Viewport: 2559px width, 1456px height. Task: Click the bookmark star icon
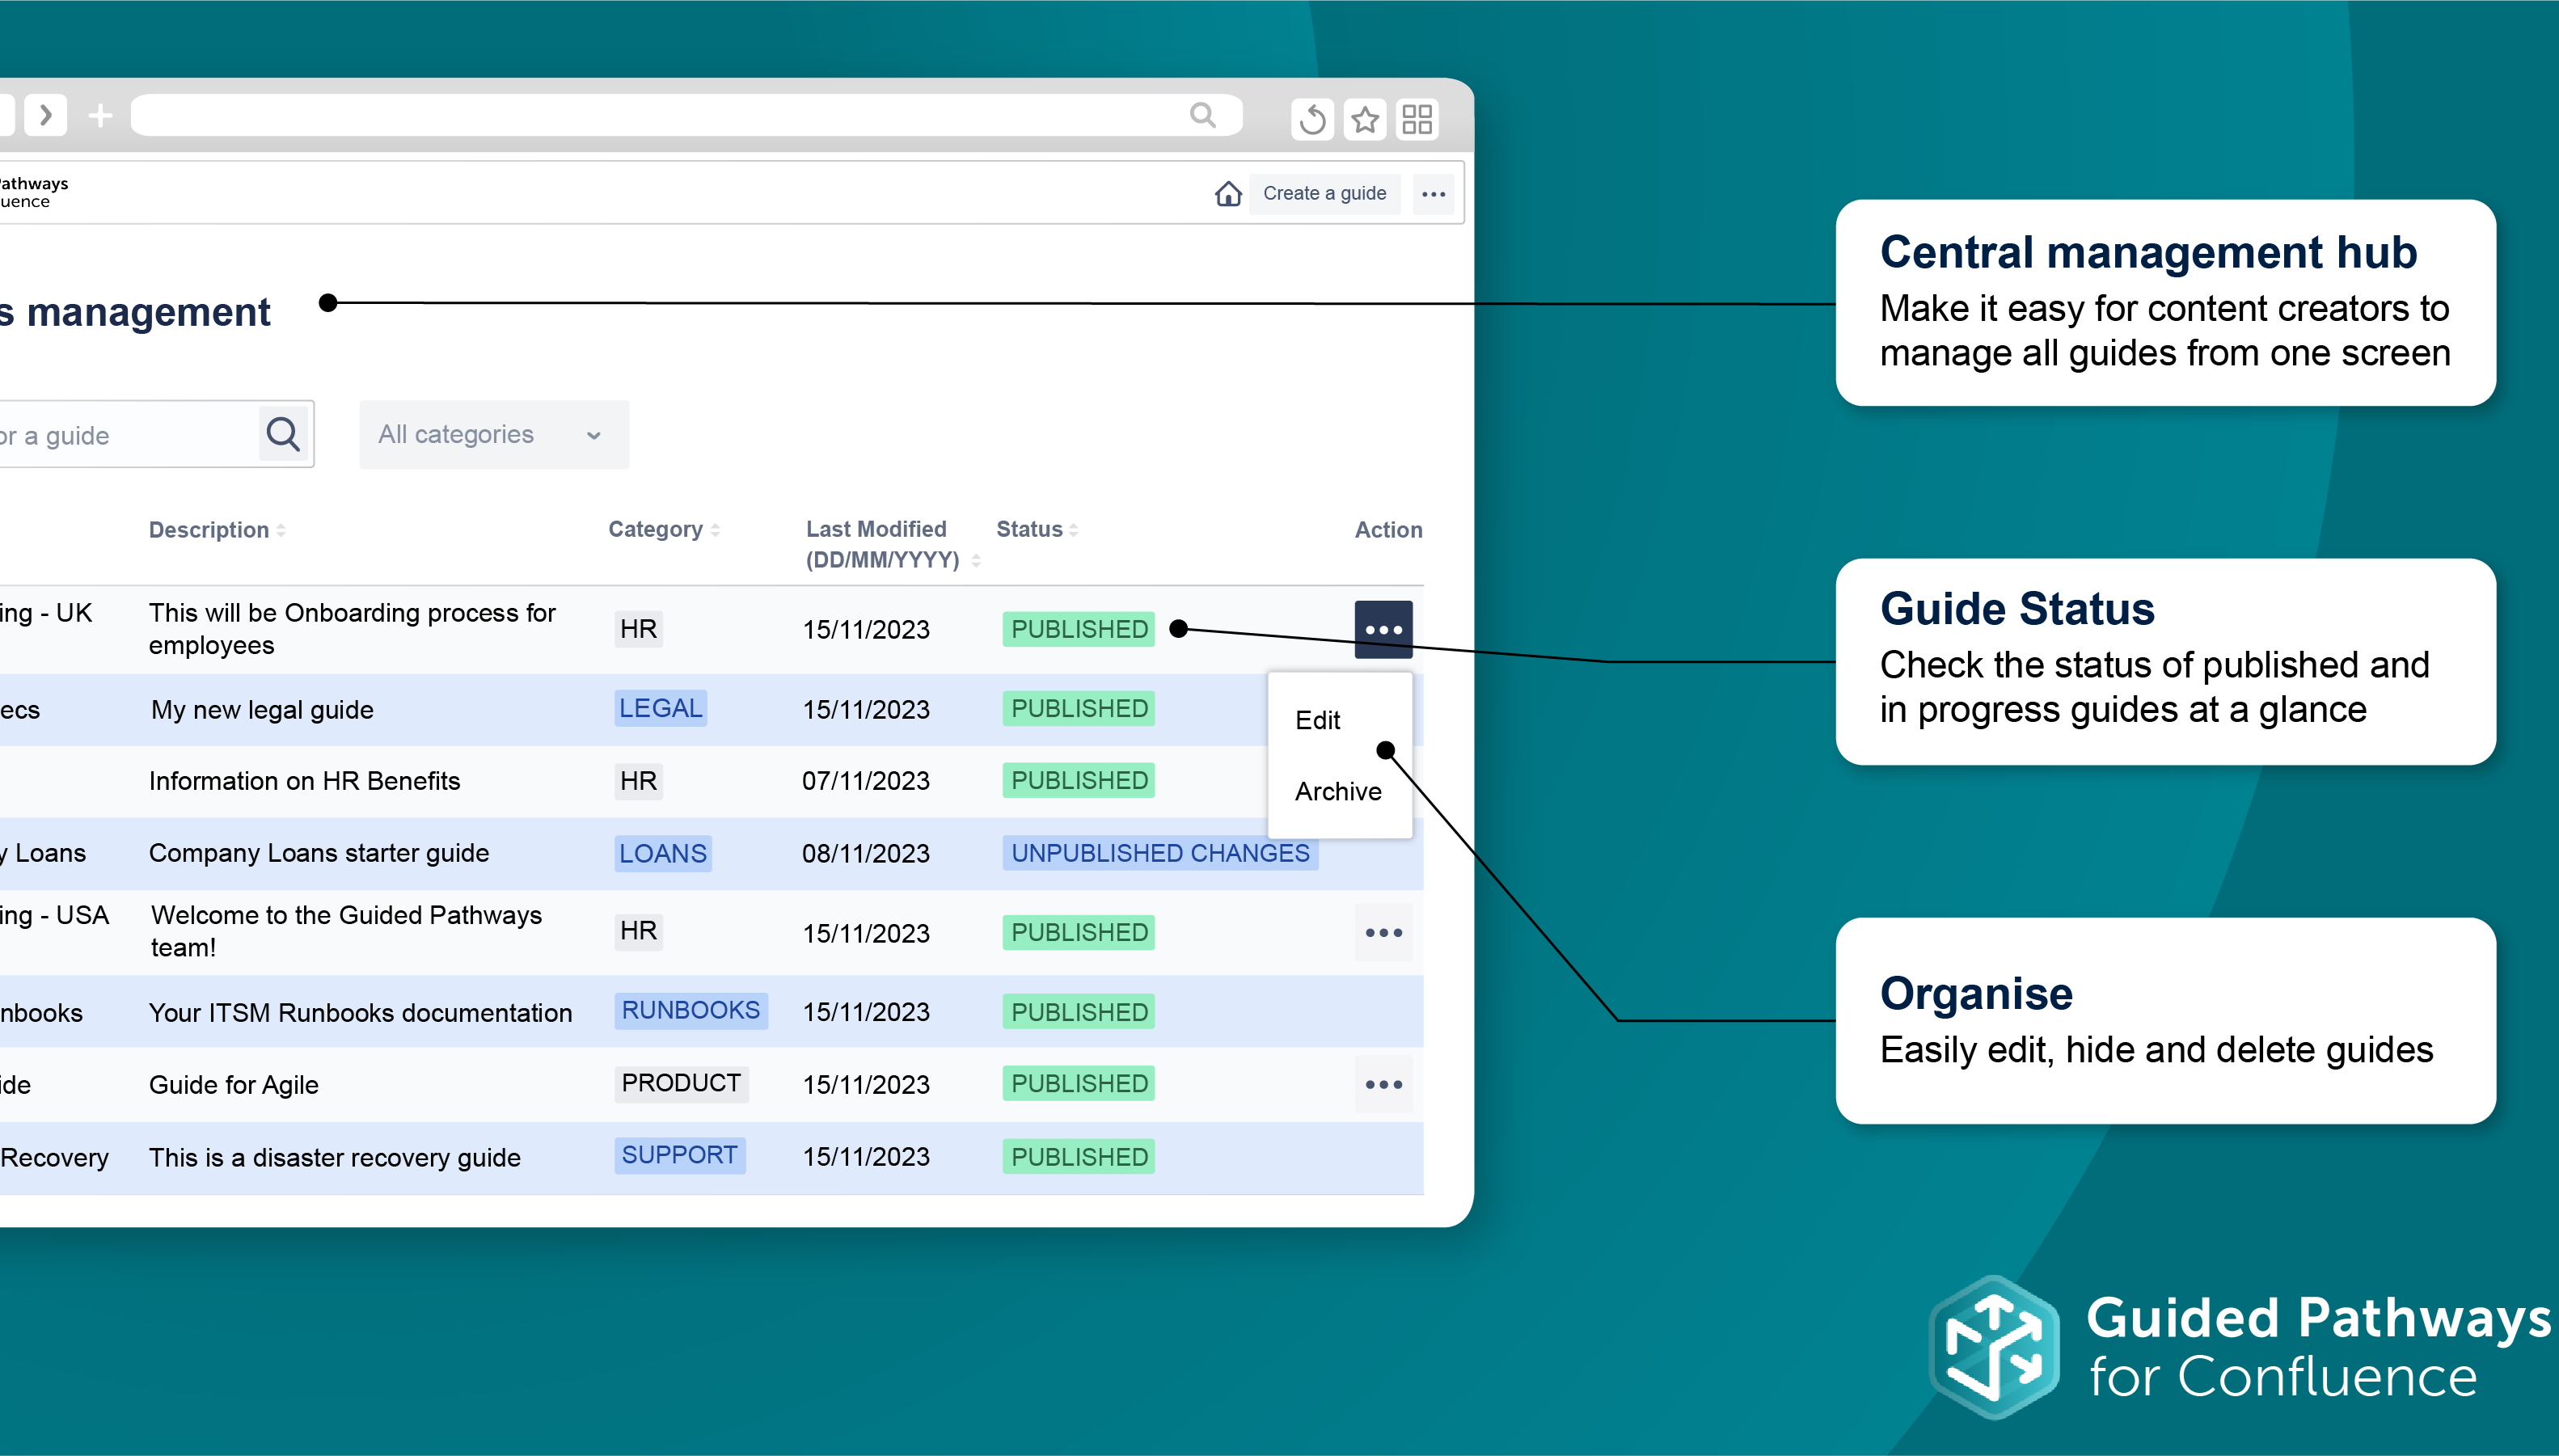tap(1365, 119)
